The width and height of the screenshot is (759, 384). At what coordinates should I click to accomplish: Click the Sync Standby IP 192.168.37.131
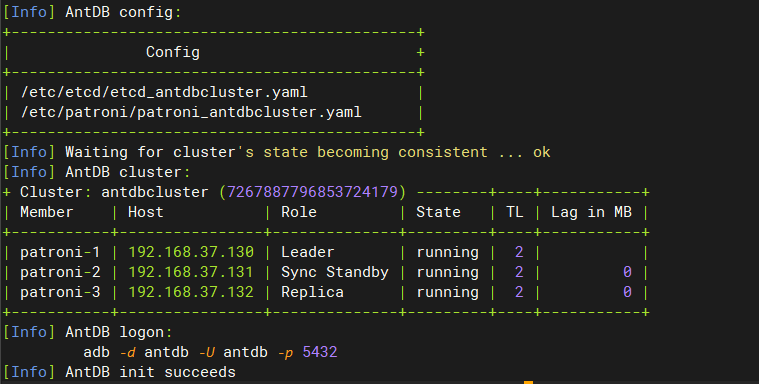click(x=191, y=272)
